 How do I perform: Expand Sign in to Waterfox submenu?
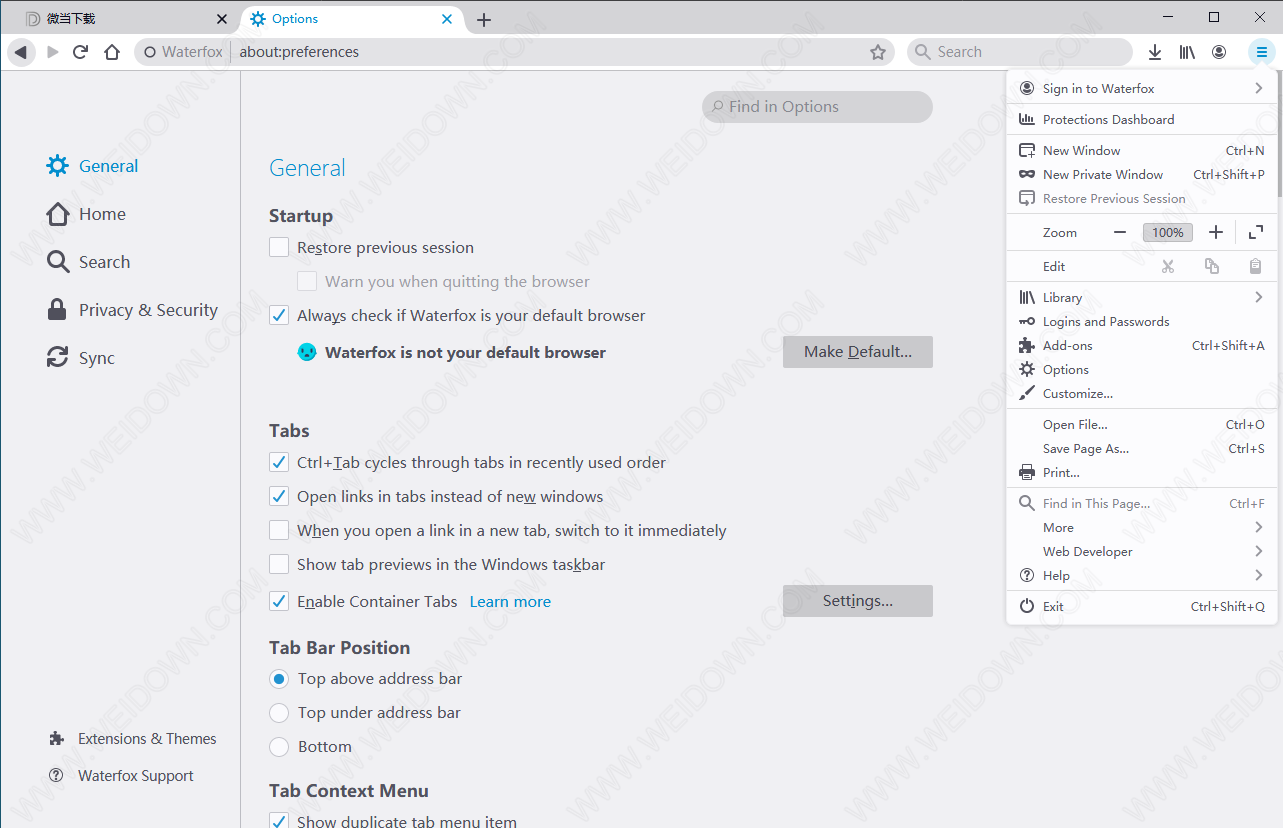click(x=1142, y=88)
